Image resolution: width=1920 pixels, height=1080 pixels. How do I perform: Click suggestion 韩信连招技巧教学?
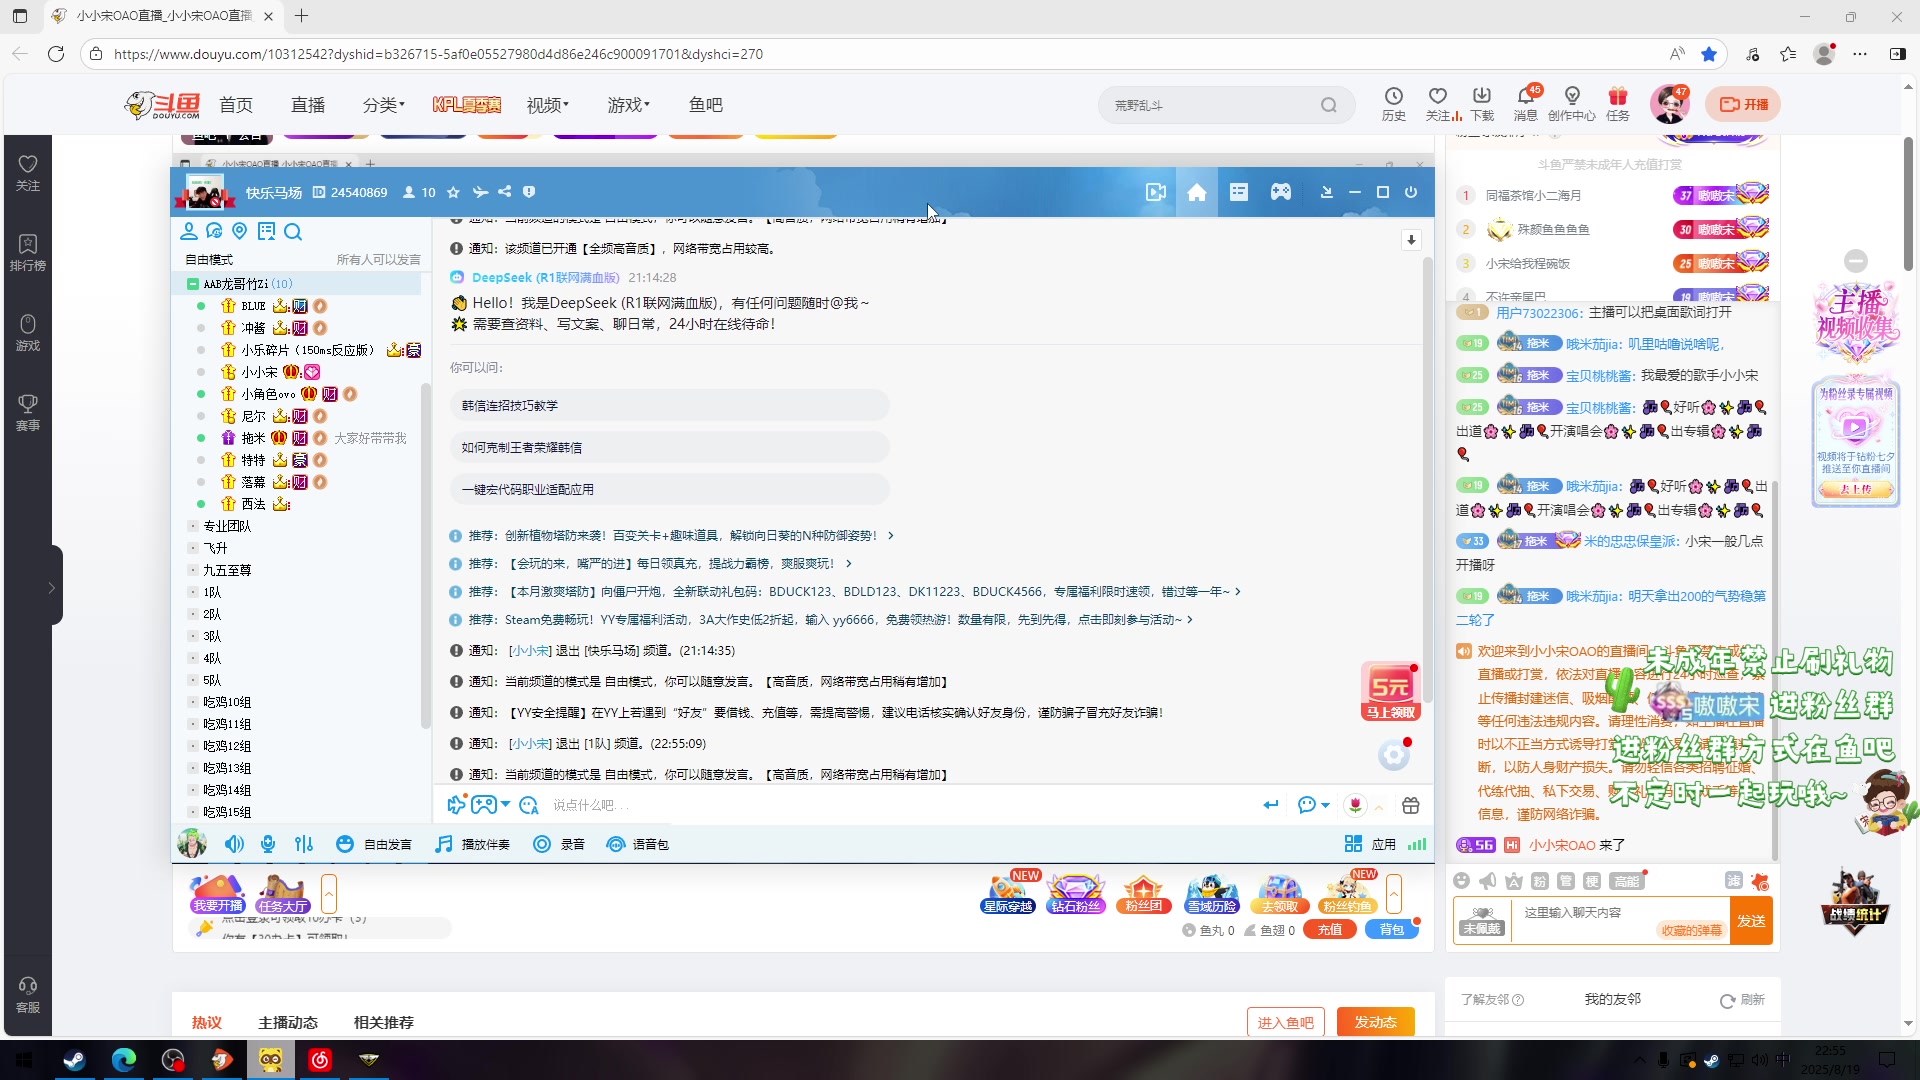(x=669, y=406)
